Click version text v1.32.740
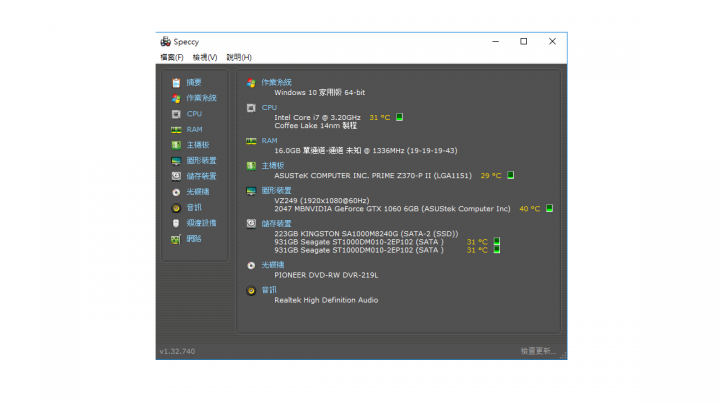This screenshot has width=720, height=405. 177,351
